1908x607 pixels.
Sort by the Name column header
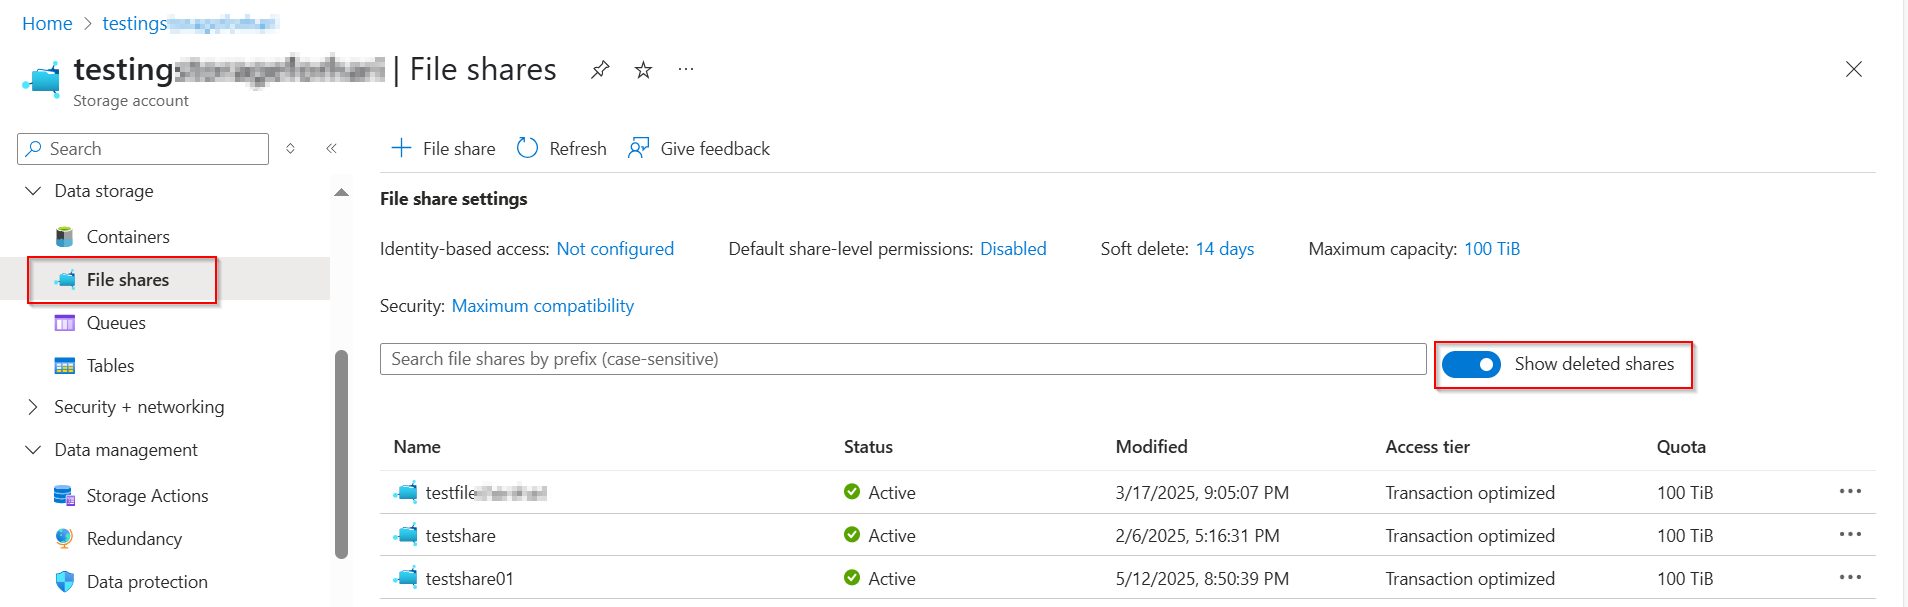(x=417, y=447)
